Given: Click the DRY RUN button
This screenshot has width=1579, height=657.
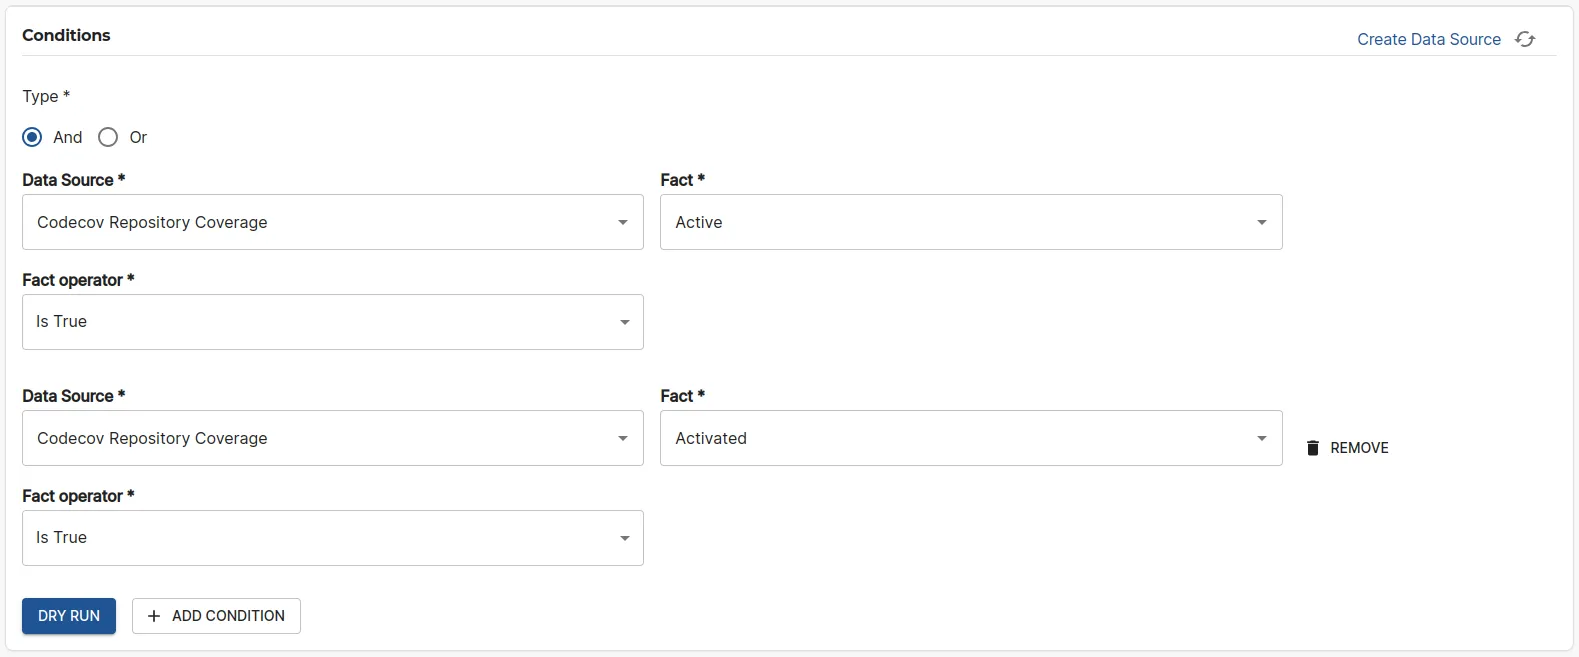Looking at the screenshot, I should (68, 616).
